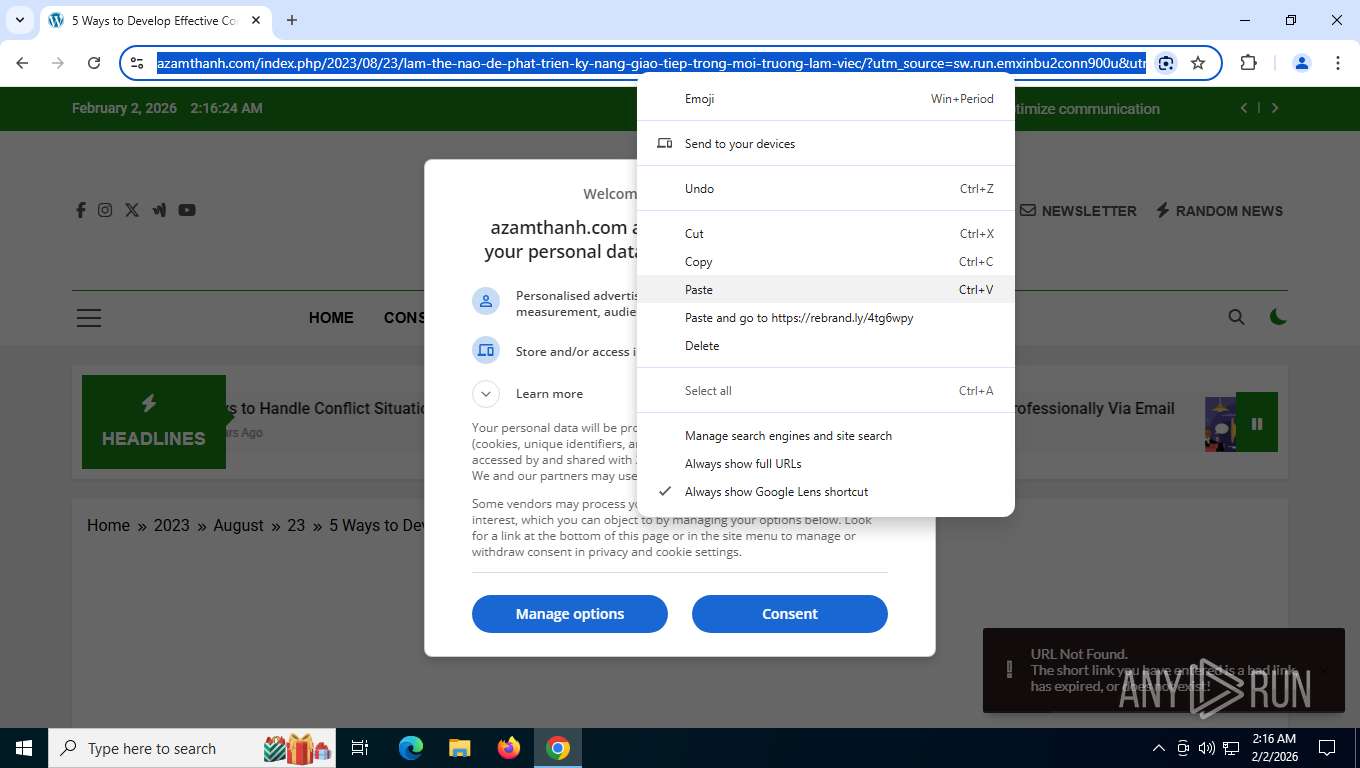
Task: Show hidden system tray icons
Action: [1159, 748]
